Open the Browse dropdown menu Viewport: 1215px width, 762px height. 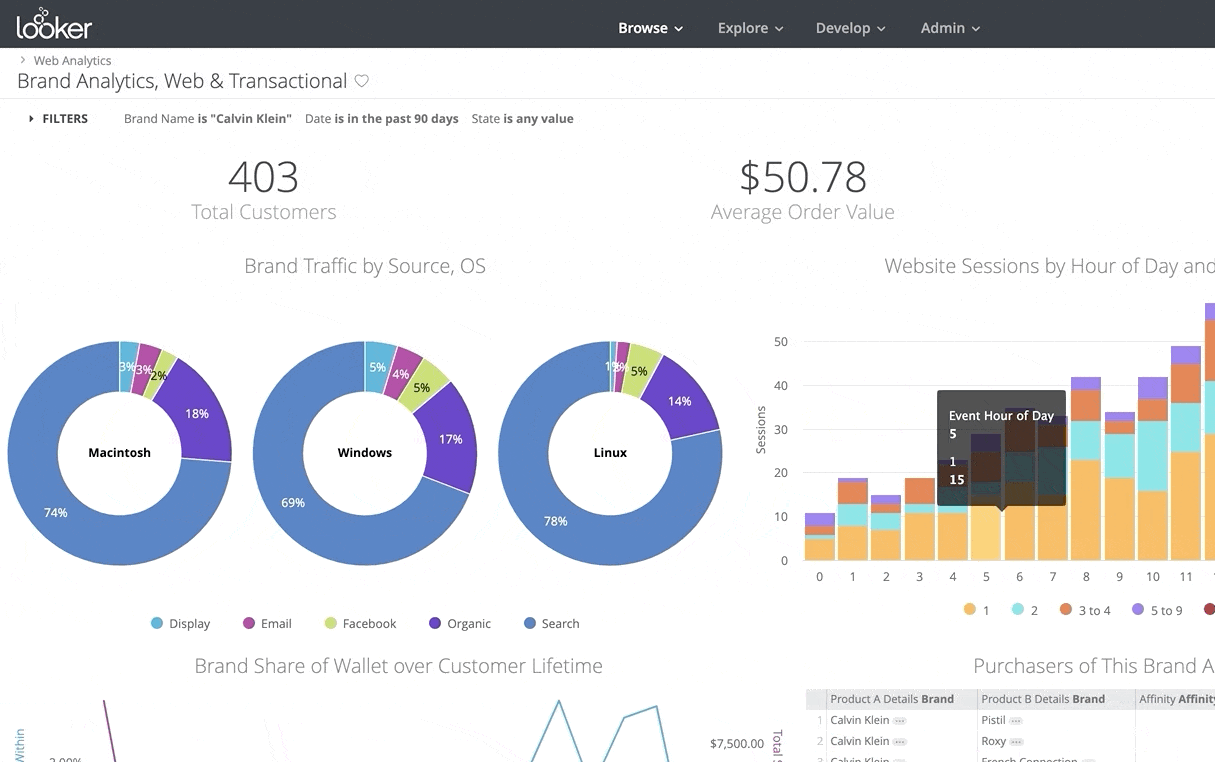point(651,28)
